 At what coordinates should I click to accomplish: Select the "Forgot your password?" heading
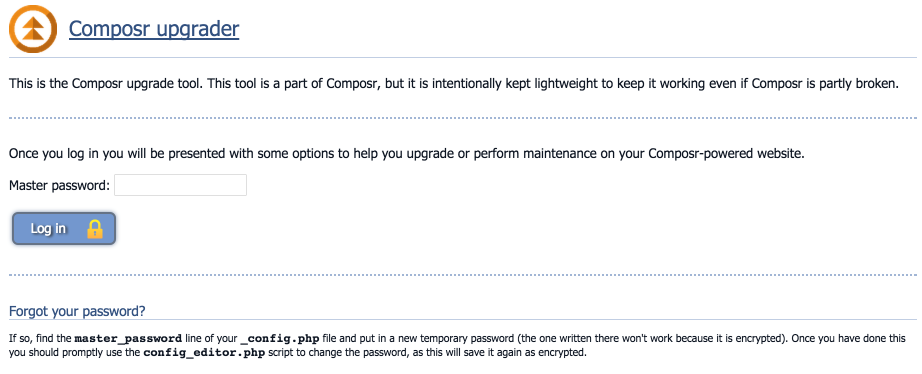coord(78,310)
